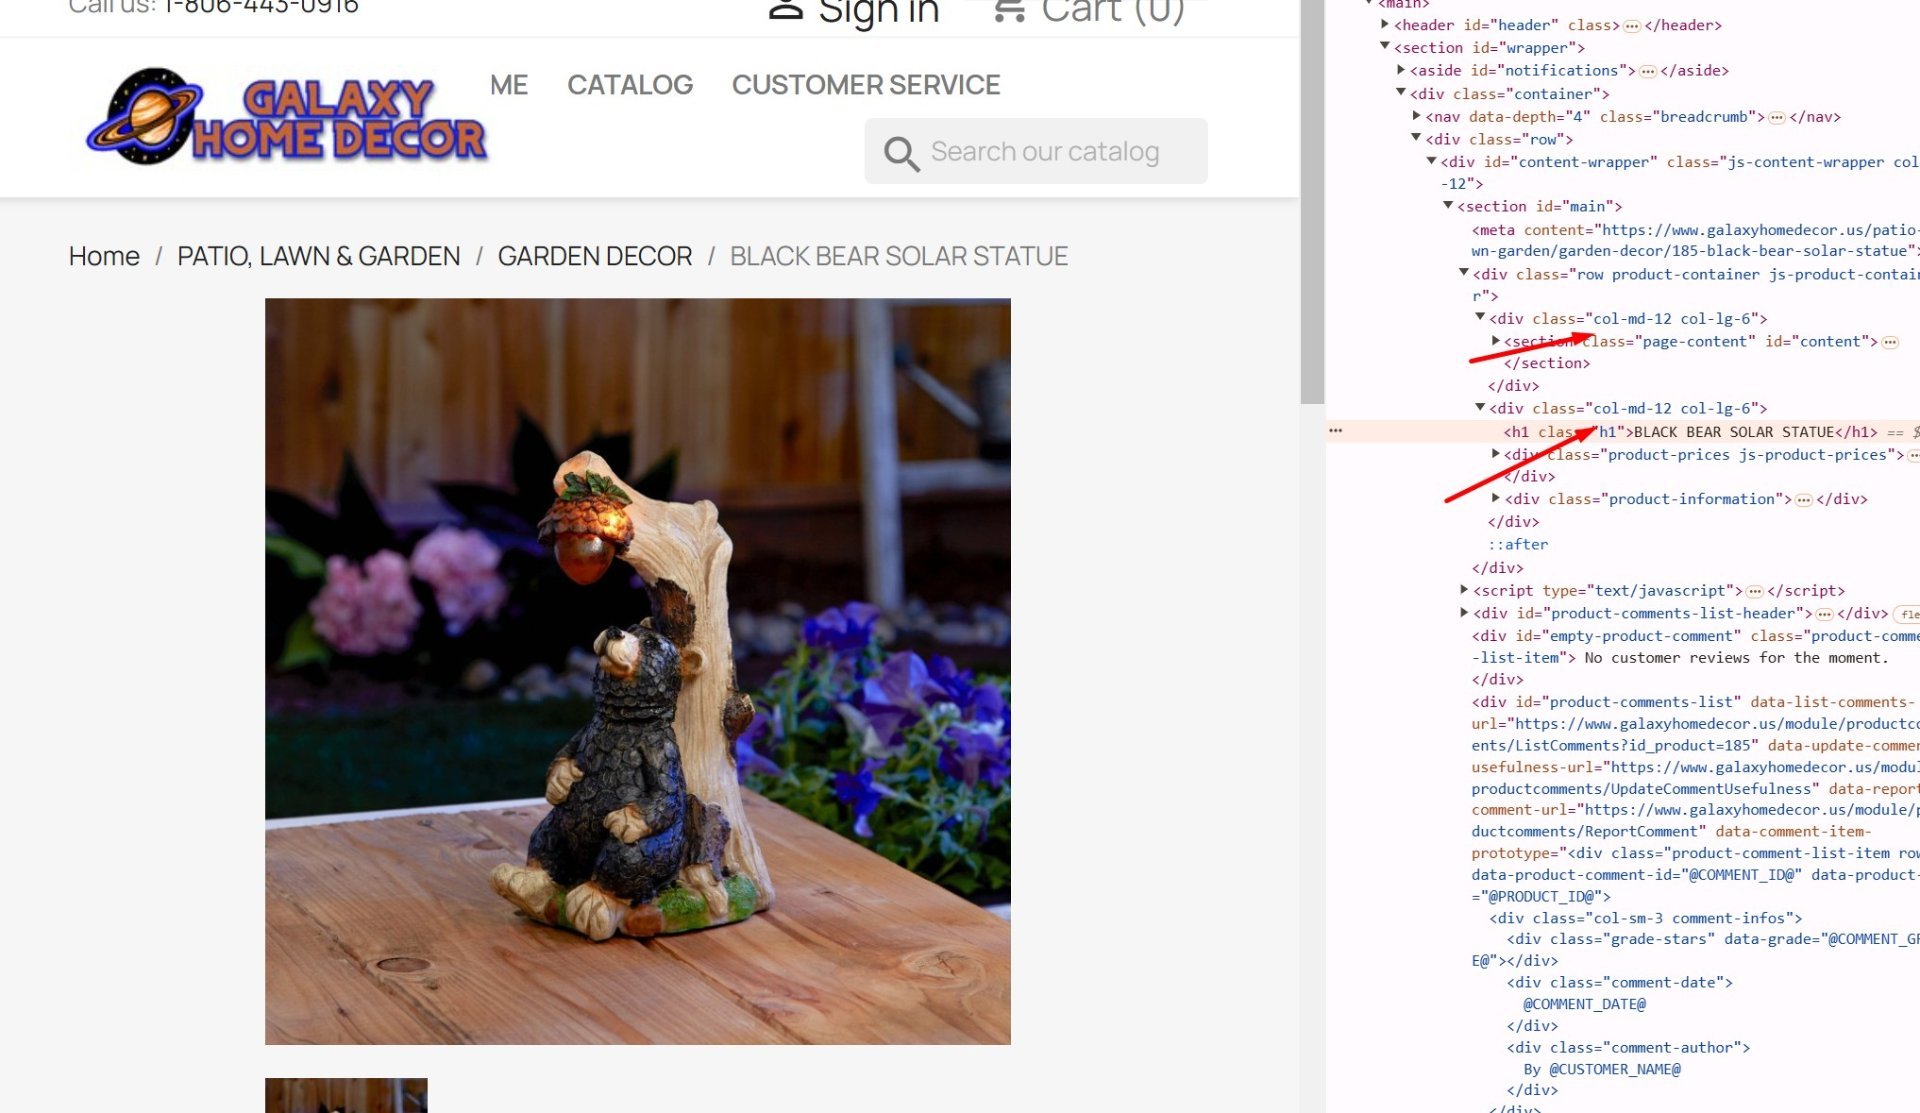Expand the script text/javascript node
The width and height of the screenshot is (1920, 1113).
pos(1463,590)
